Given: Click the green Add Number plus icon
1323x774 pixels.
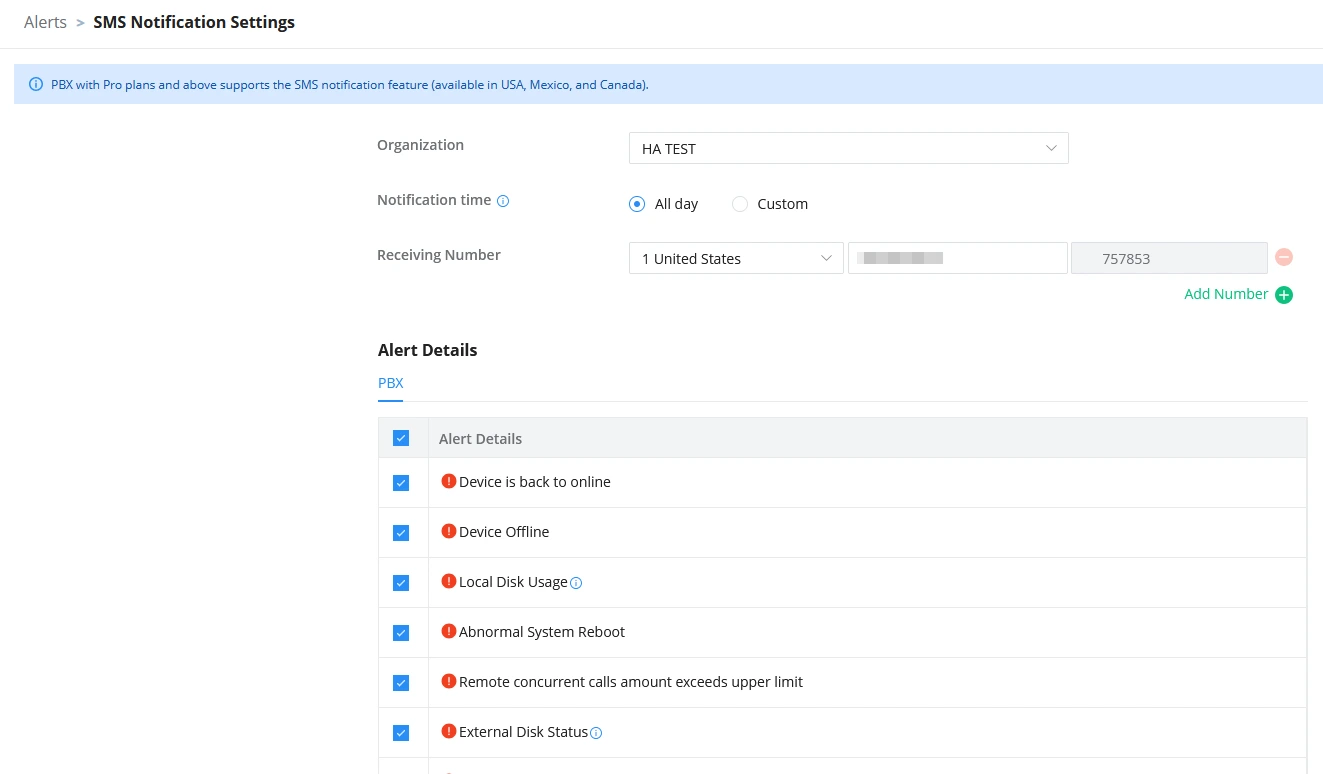Looking at the screenshot, I should pos(1284,295).
